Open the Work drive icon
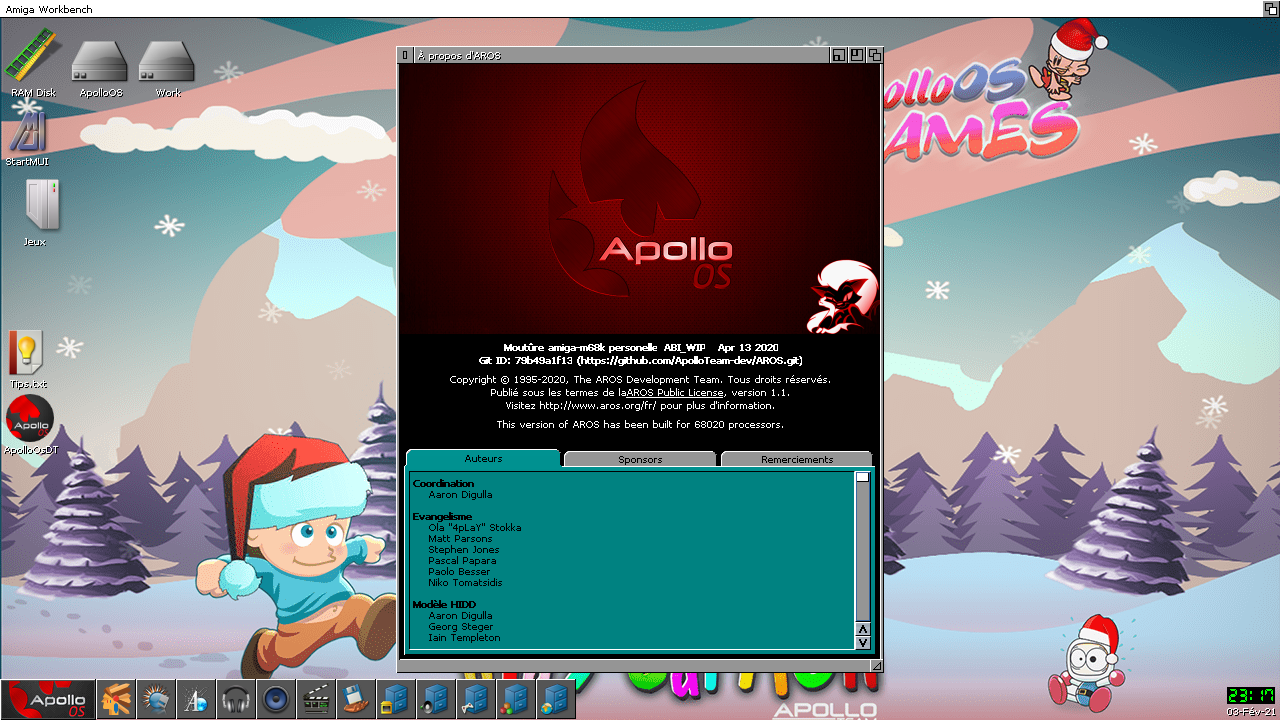Image resolution: width=1280 pixels, height=720 pixels. point(167,68)
